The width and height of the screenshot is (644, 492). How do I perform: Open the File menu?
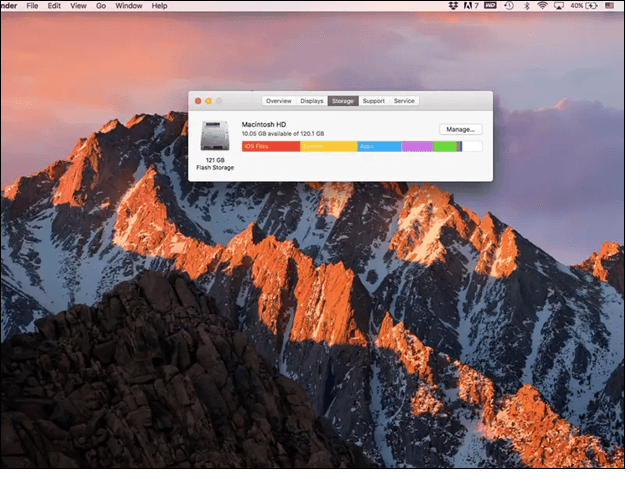pyautogui.click(x=32, y=6)
